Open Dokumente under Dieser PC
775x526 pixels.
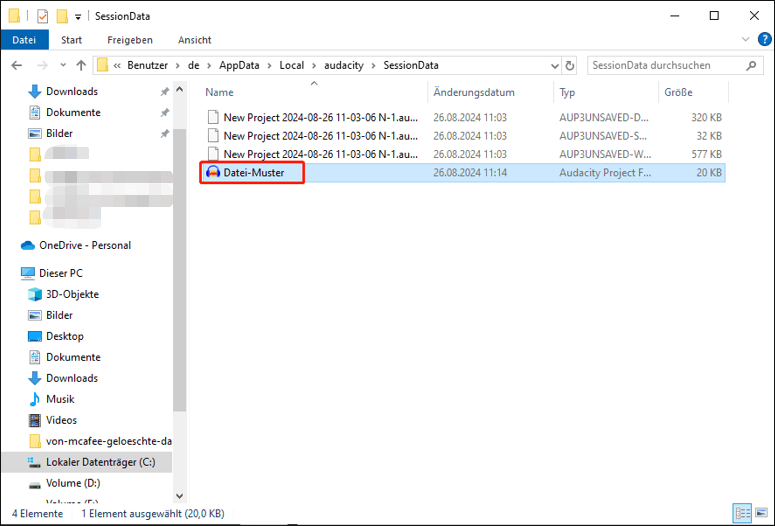coord(73,357)
